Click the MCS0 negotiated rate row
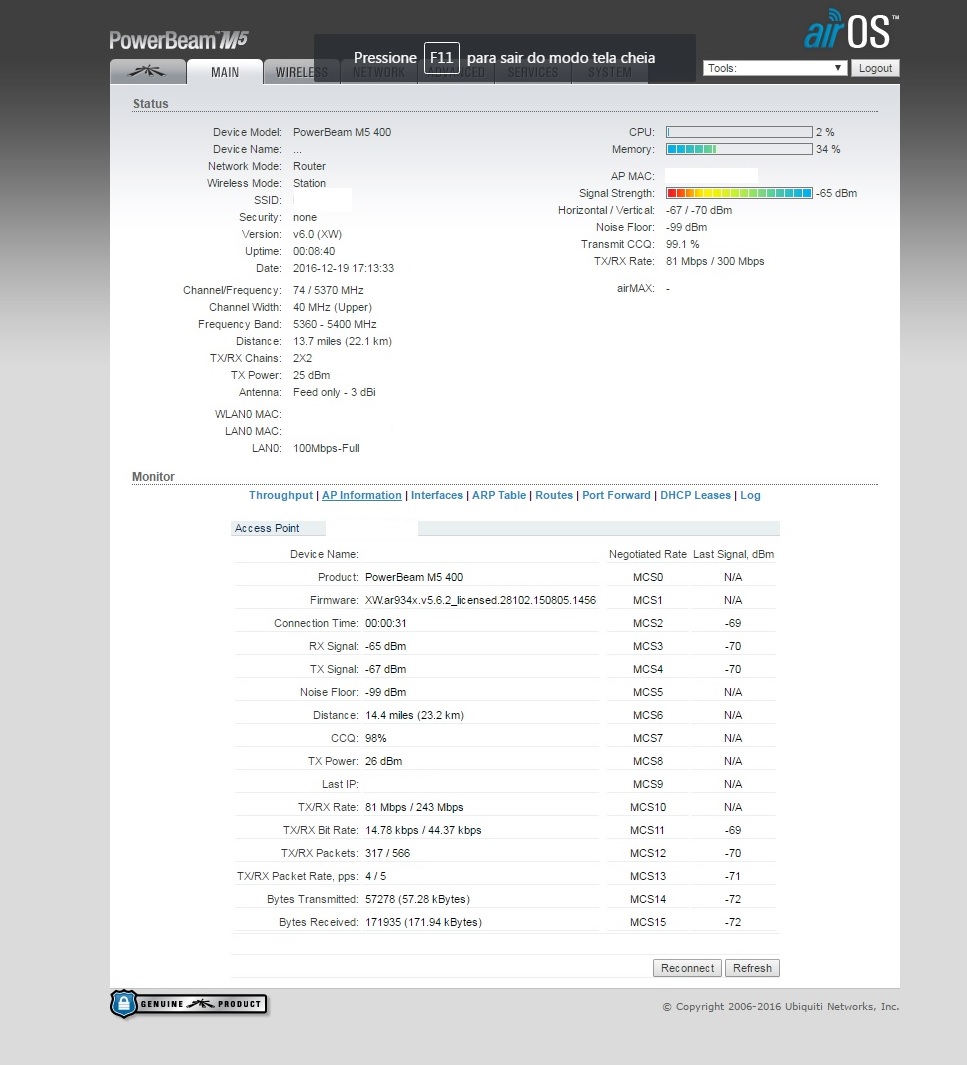The image size is (967, 1065). (x=691, y=577)
